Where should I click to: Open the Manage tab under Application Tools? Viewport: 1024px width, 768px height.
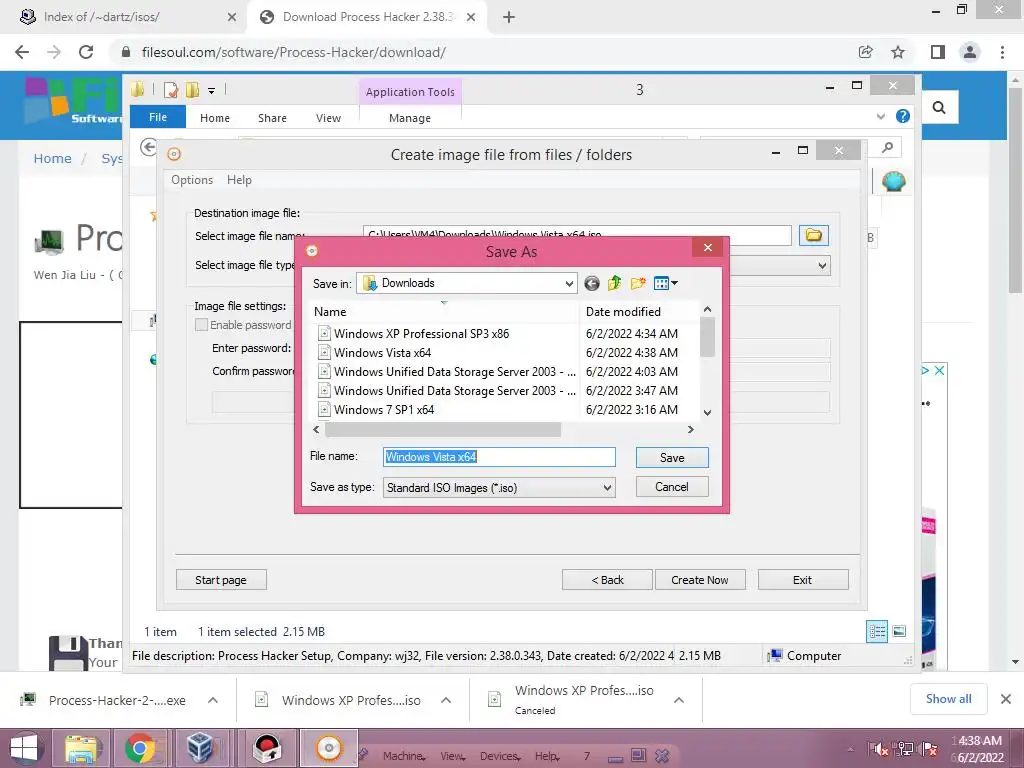click(410, 118)
